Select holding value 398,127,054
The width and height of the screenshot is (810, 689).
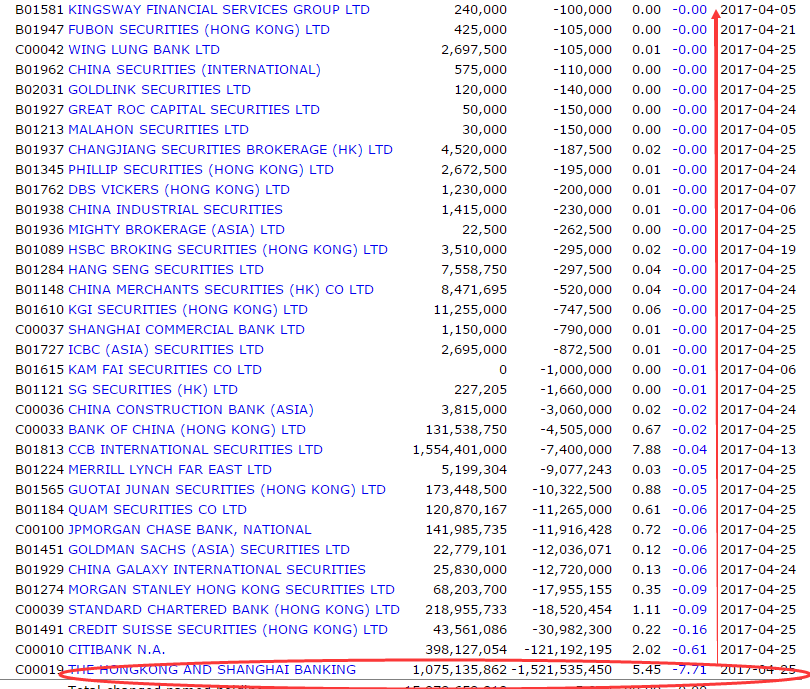pyautogui.click(x=466, y=650)
